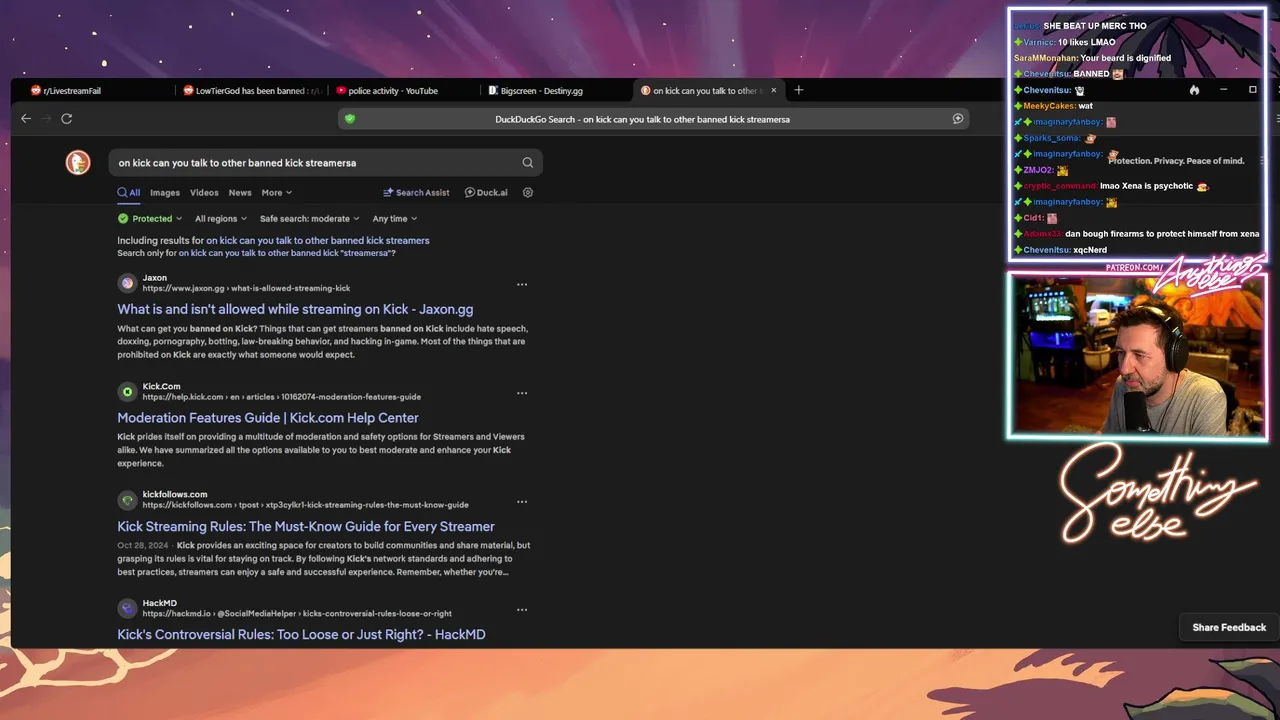The height and width of the screenshot is (720, 1280).
Task: Open the three-dot menu for Kick.Com result
Action: (522, 393)
